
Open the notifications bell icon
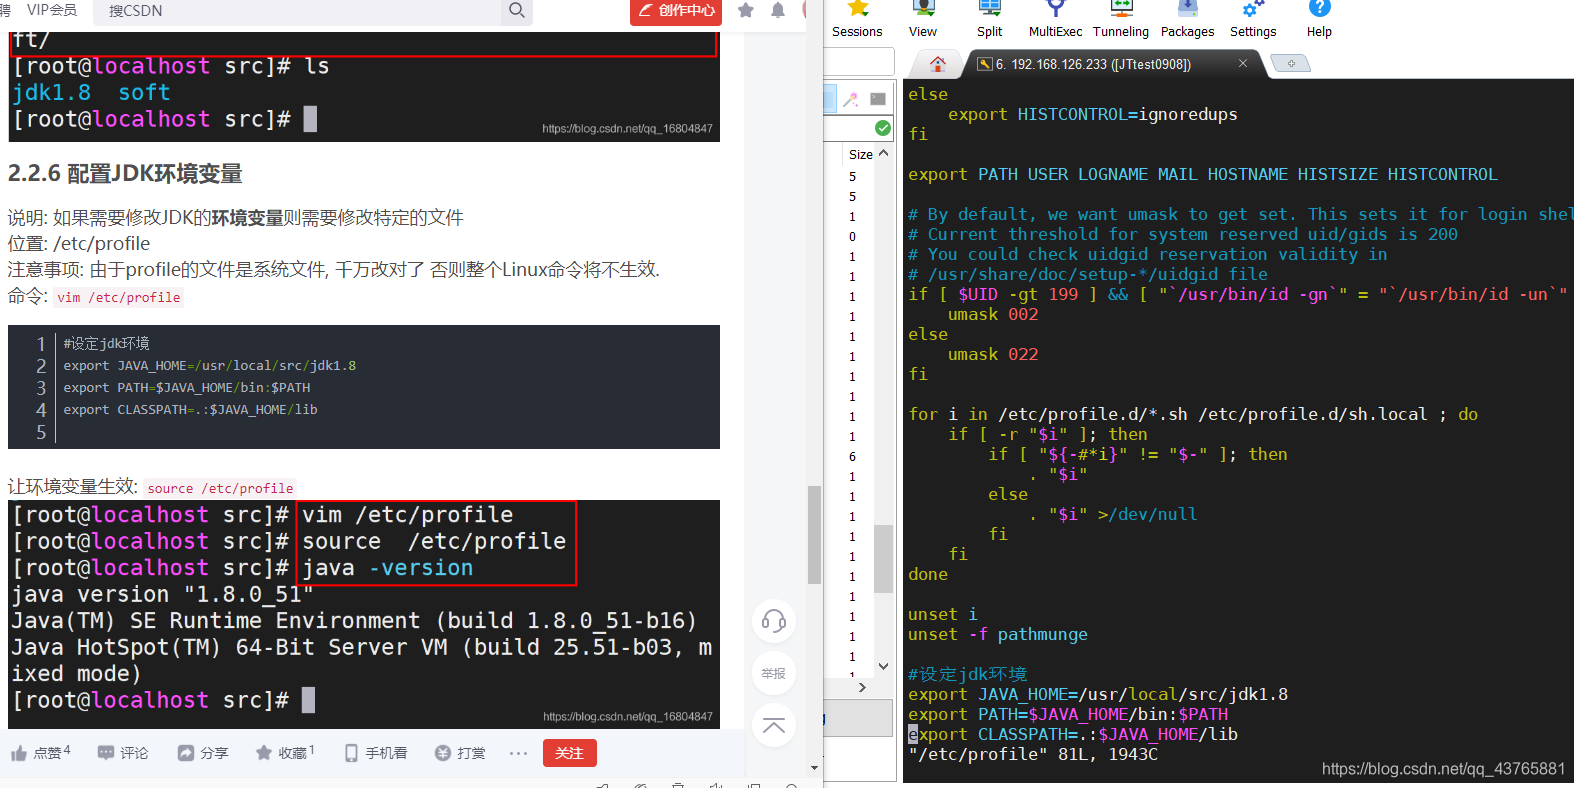point(778,10)
